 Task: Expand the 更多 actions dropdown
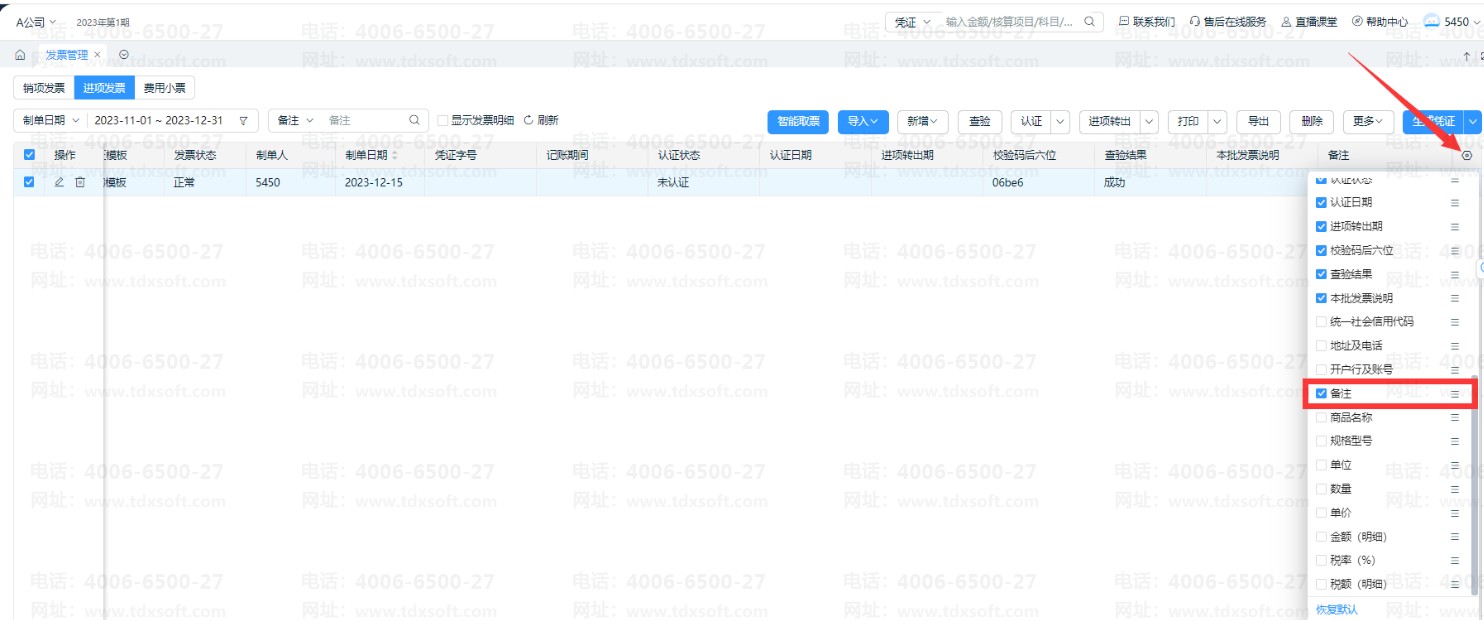click(x=1367, y=121)
